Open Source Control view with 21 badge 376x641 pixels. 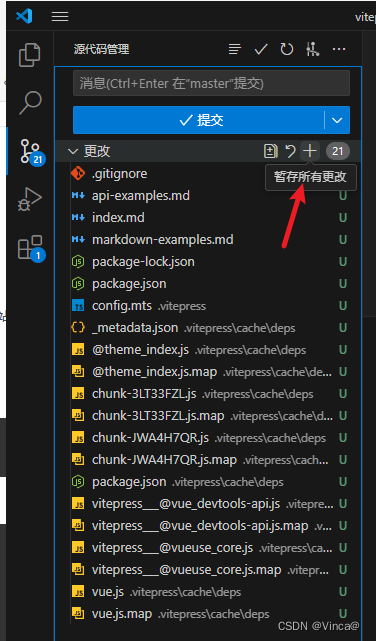click(x=32, y=152)
